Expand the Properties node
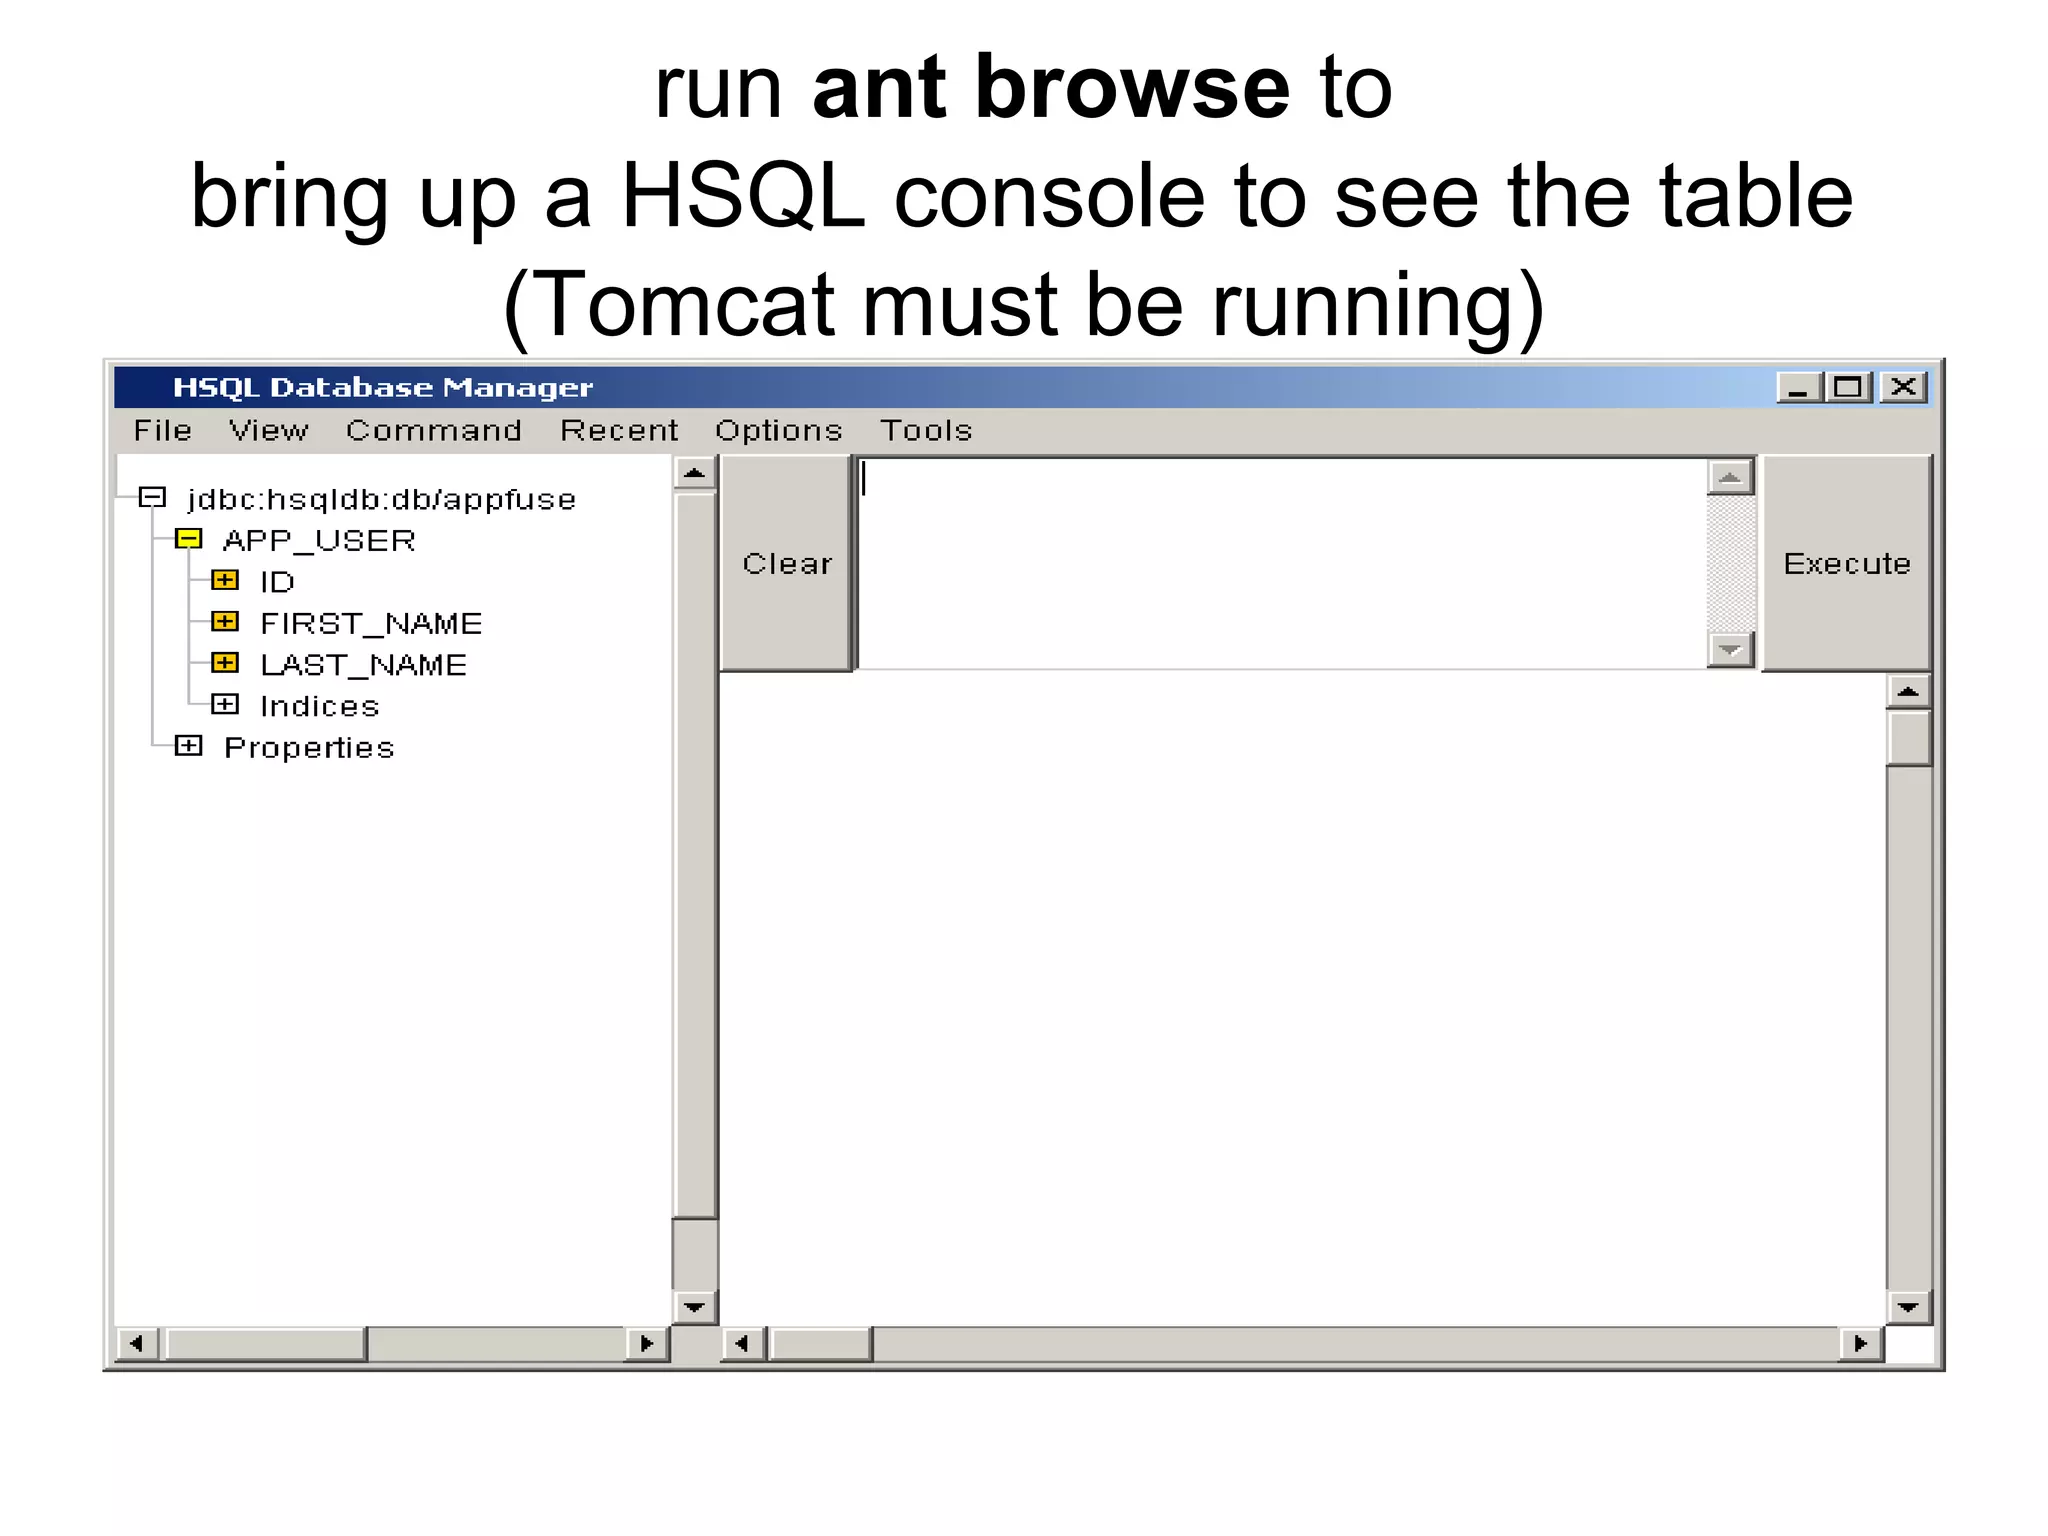Screen dimensions: 2048x1536 coord(188,746)
